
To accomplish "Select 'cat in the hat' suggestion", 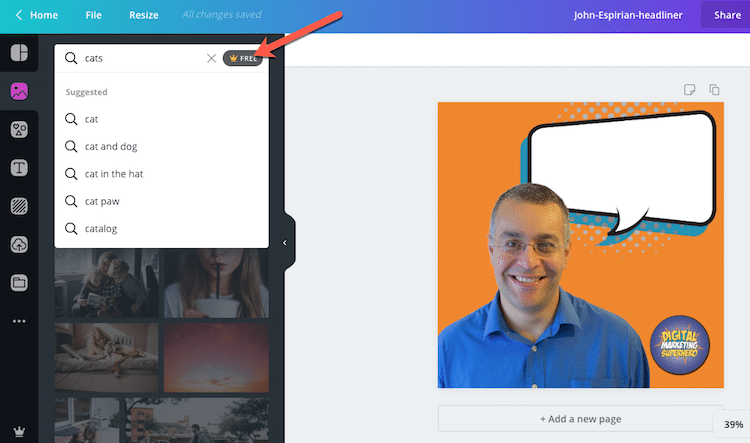I will [x=113, y=174].
